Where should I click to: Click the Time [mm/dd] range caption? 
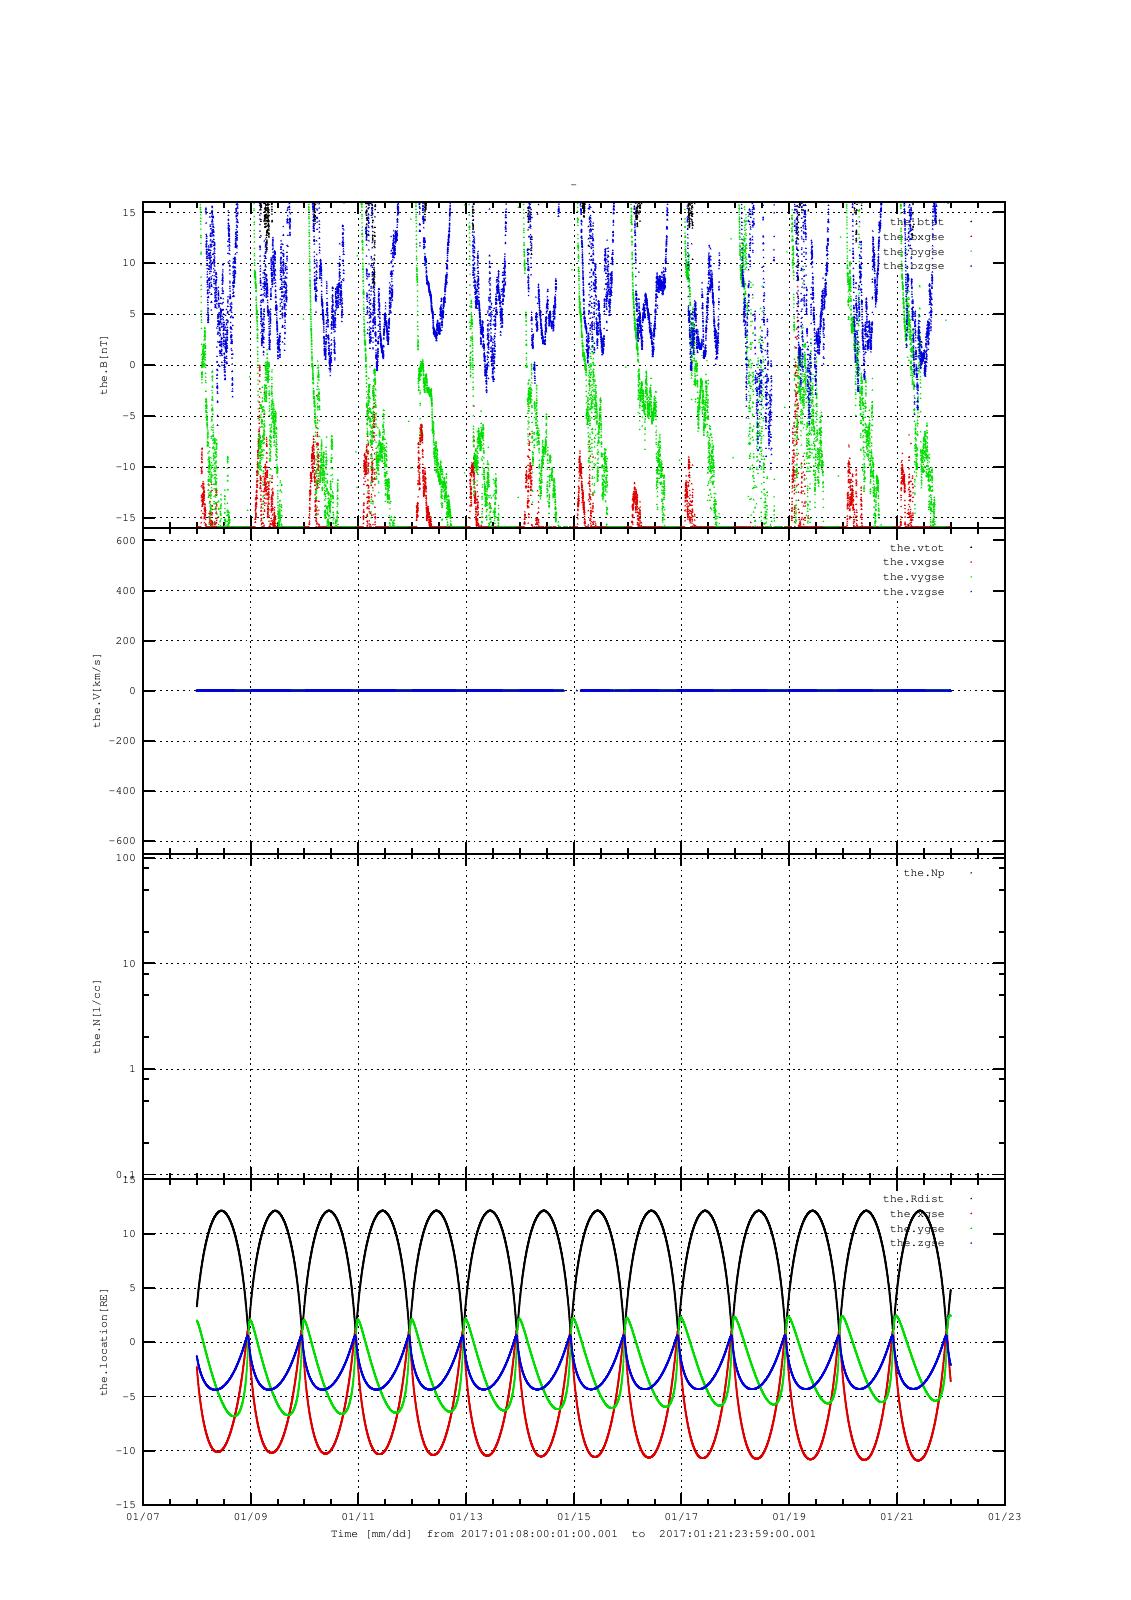(x=573, y=1534)
